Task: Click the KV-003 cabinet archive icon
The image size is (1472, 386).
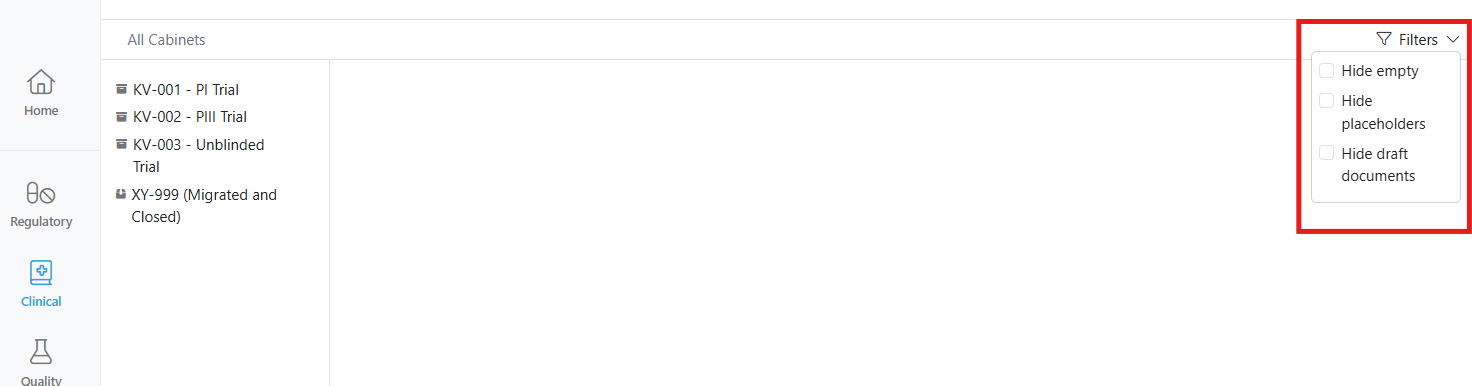Action: (121, 144)
